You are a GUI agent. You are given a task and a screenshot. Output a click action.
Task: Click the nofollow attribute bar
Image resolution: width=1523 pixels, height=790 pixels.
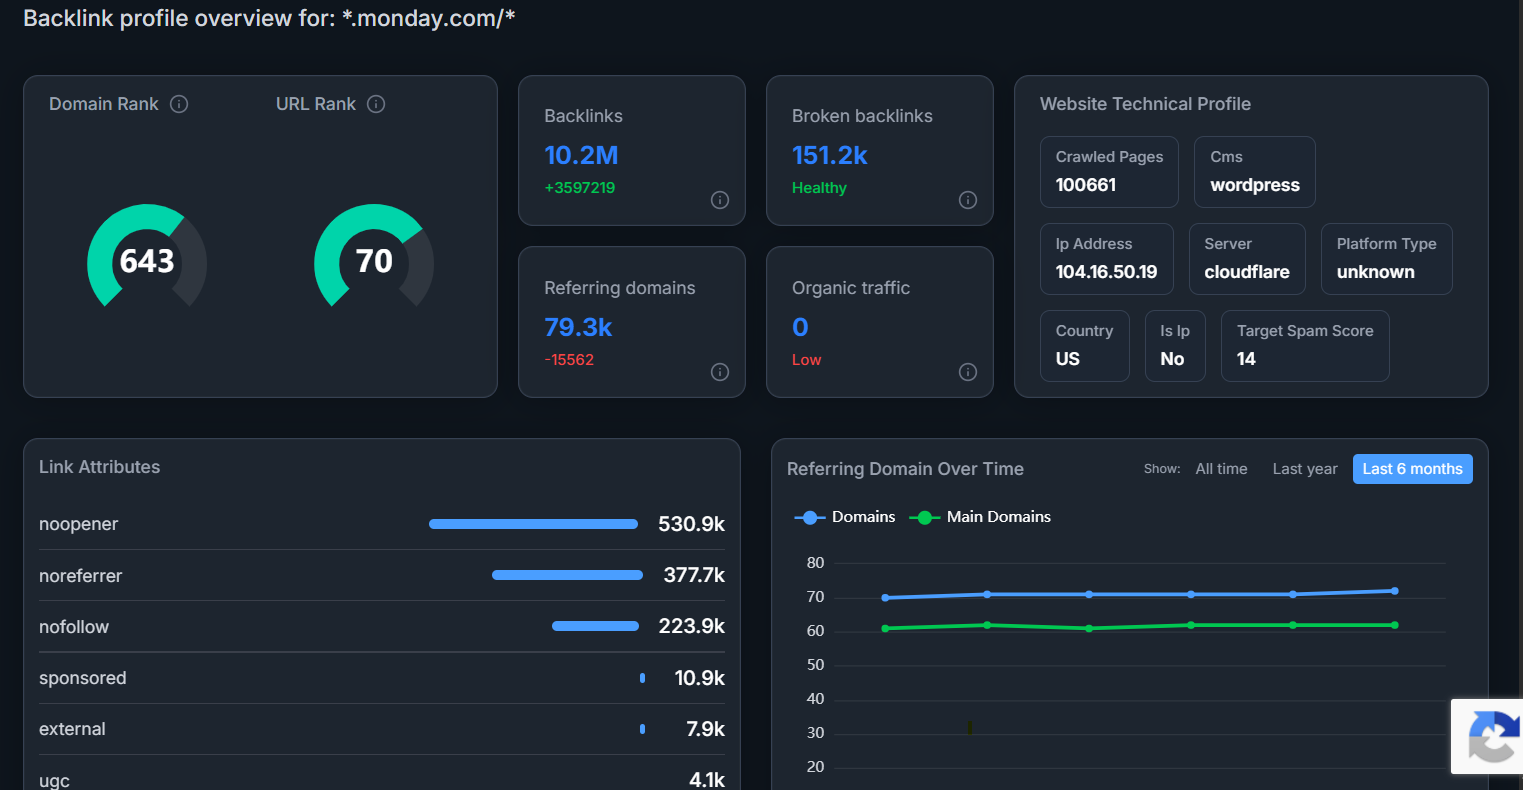[595, 626]
